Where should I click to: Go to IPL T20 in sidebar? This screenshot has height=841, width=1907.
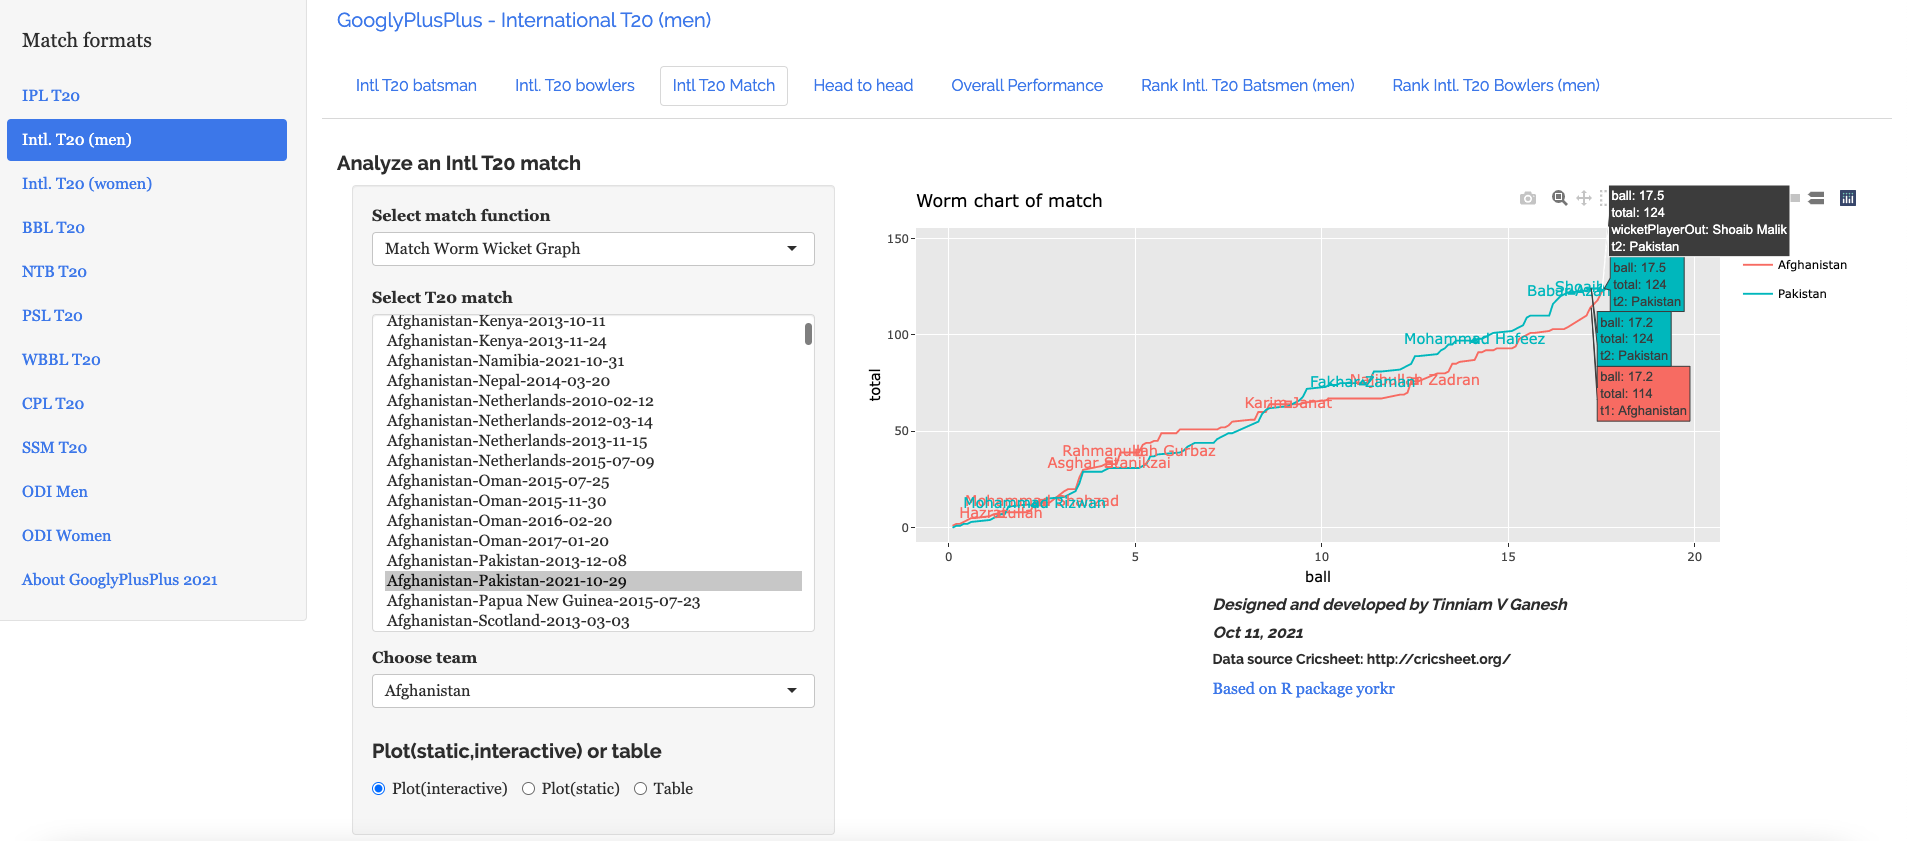51,96
